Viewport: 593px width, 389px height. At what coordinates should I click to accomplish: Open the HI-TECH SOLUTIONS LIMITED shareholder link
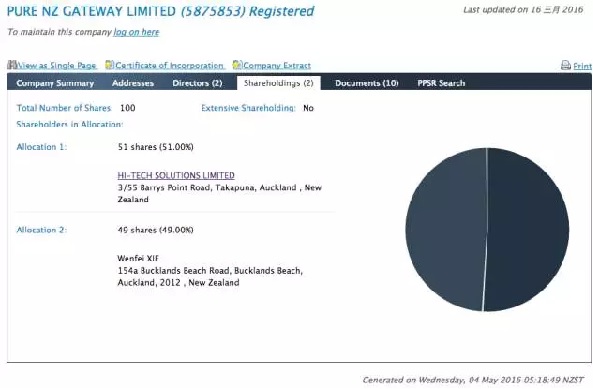176,175
